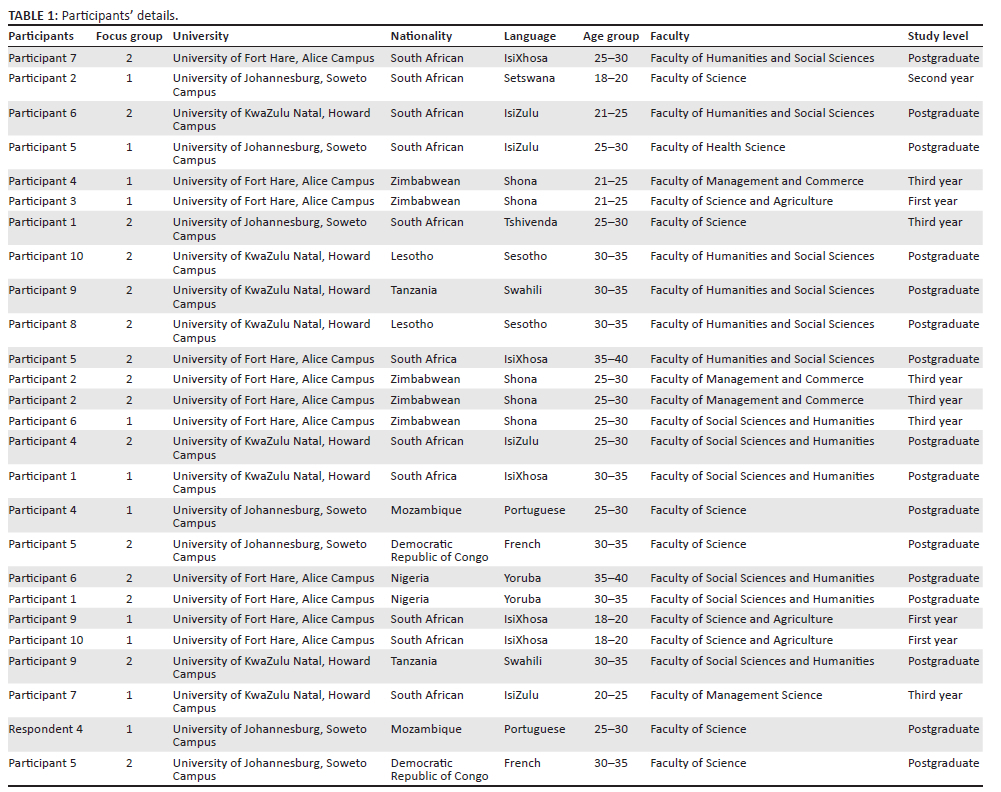Select the Faculty of Health Science cell
The width and height of the screenshot is (1001, 792).
717,147
